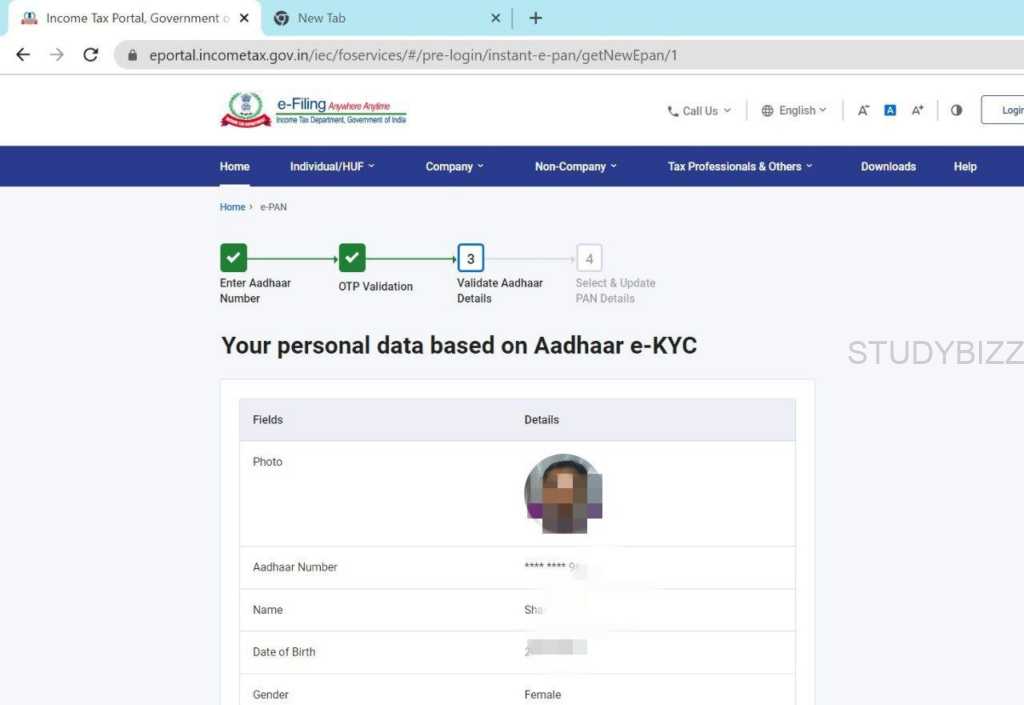Click the Home breadcrumb link
1024x705 pixels.
[232, 207]
